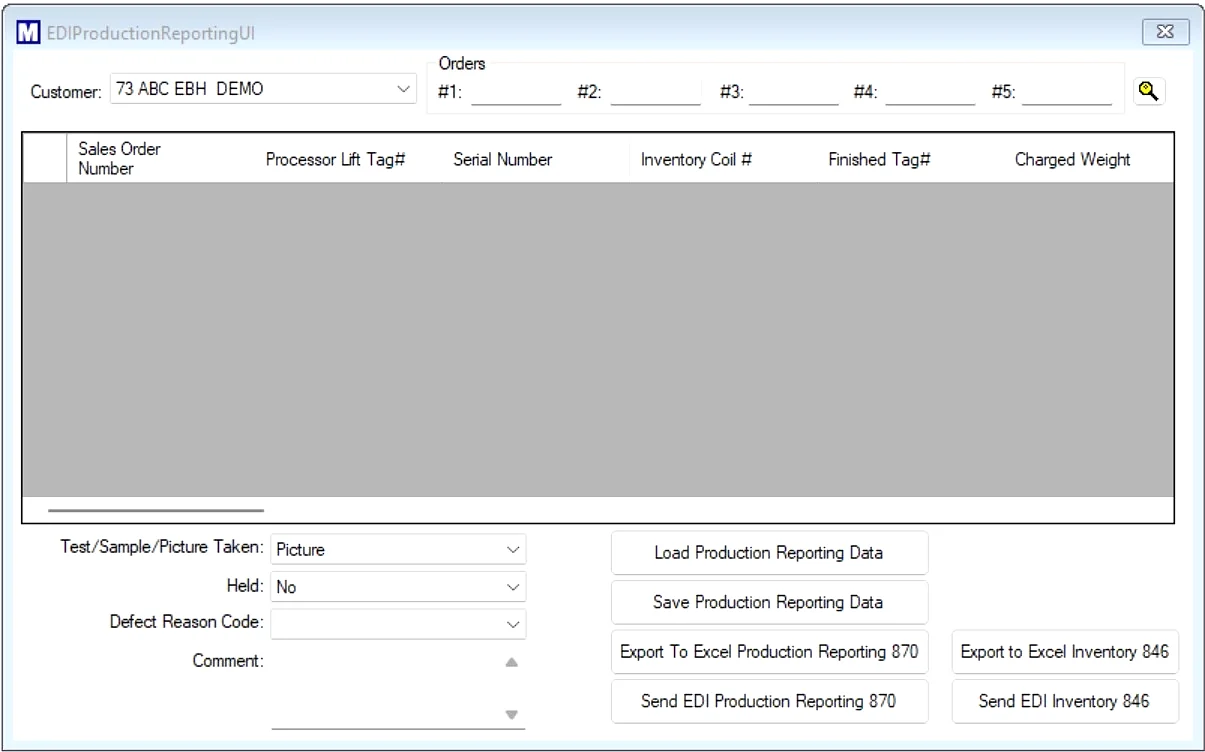Click the grid's horizontal scrollbar
The width and height of the screenshot is (1205, 752).
(155, 508)
